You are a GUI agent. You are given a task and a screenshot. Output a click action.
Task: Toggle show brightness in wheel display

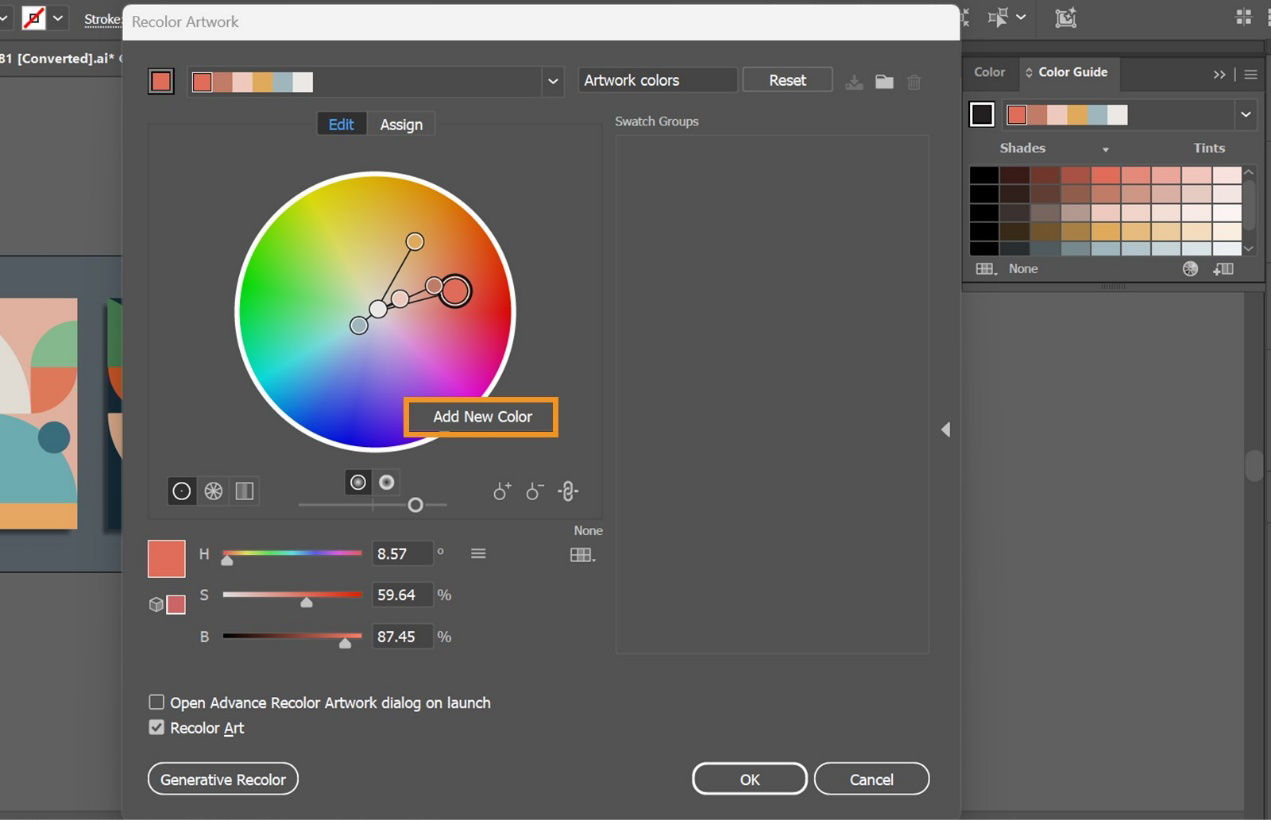pyautogui.click(x=386, y=482)
